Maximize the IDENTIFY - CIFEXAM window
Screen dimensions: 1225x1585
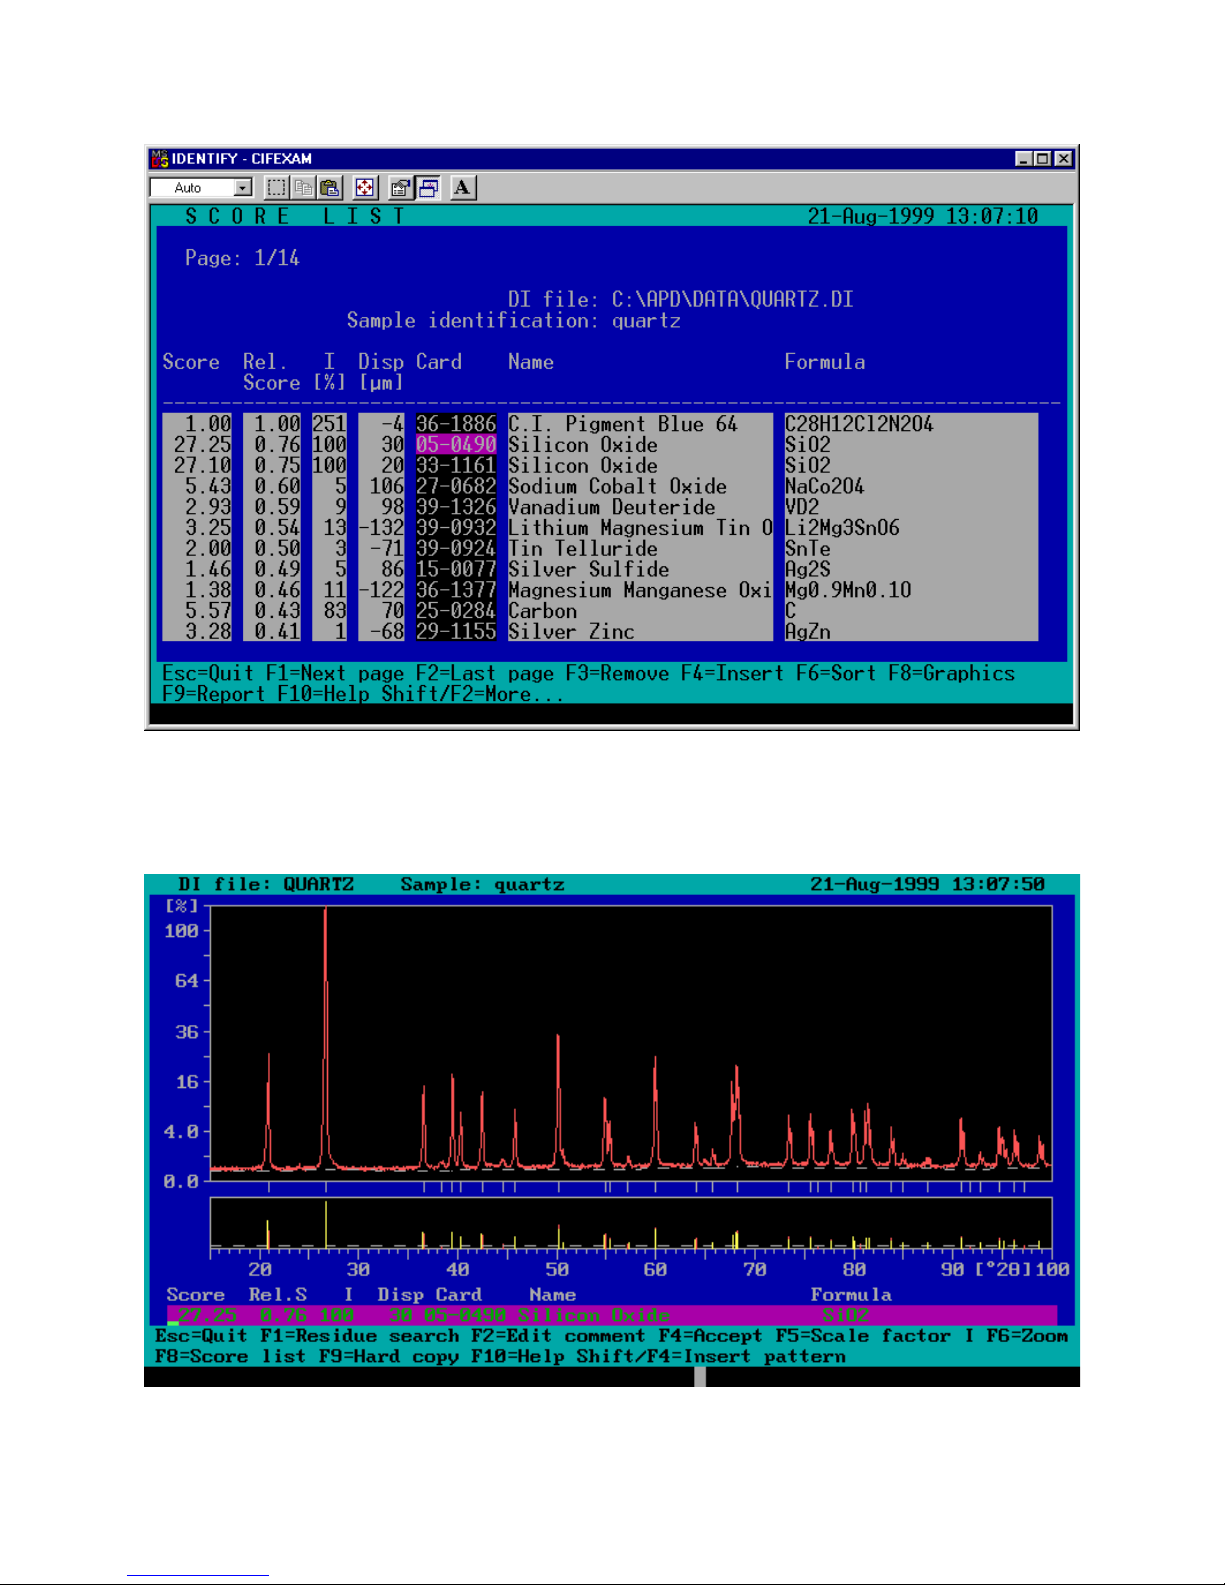point(1043,158)
